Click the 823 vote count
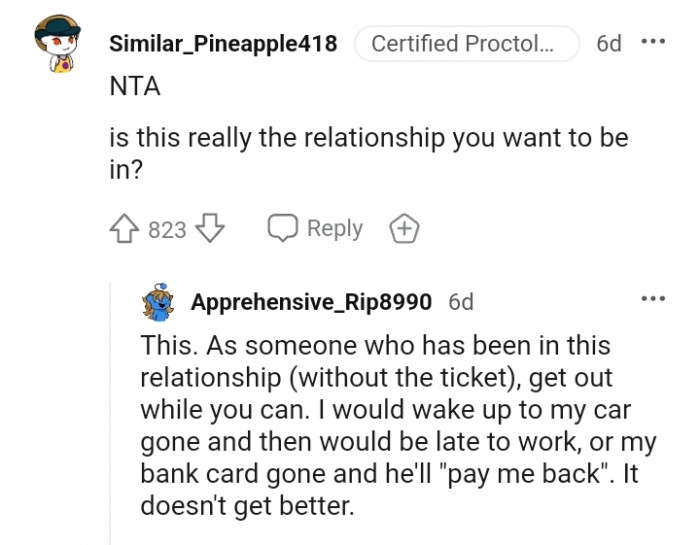This screenshot has width=700, height=545. [x=167, y=230]
